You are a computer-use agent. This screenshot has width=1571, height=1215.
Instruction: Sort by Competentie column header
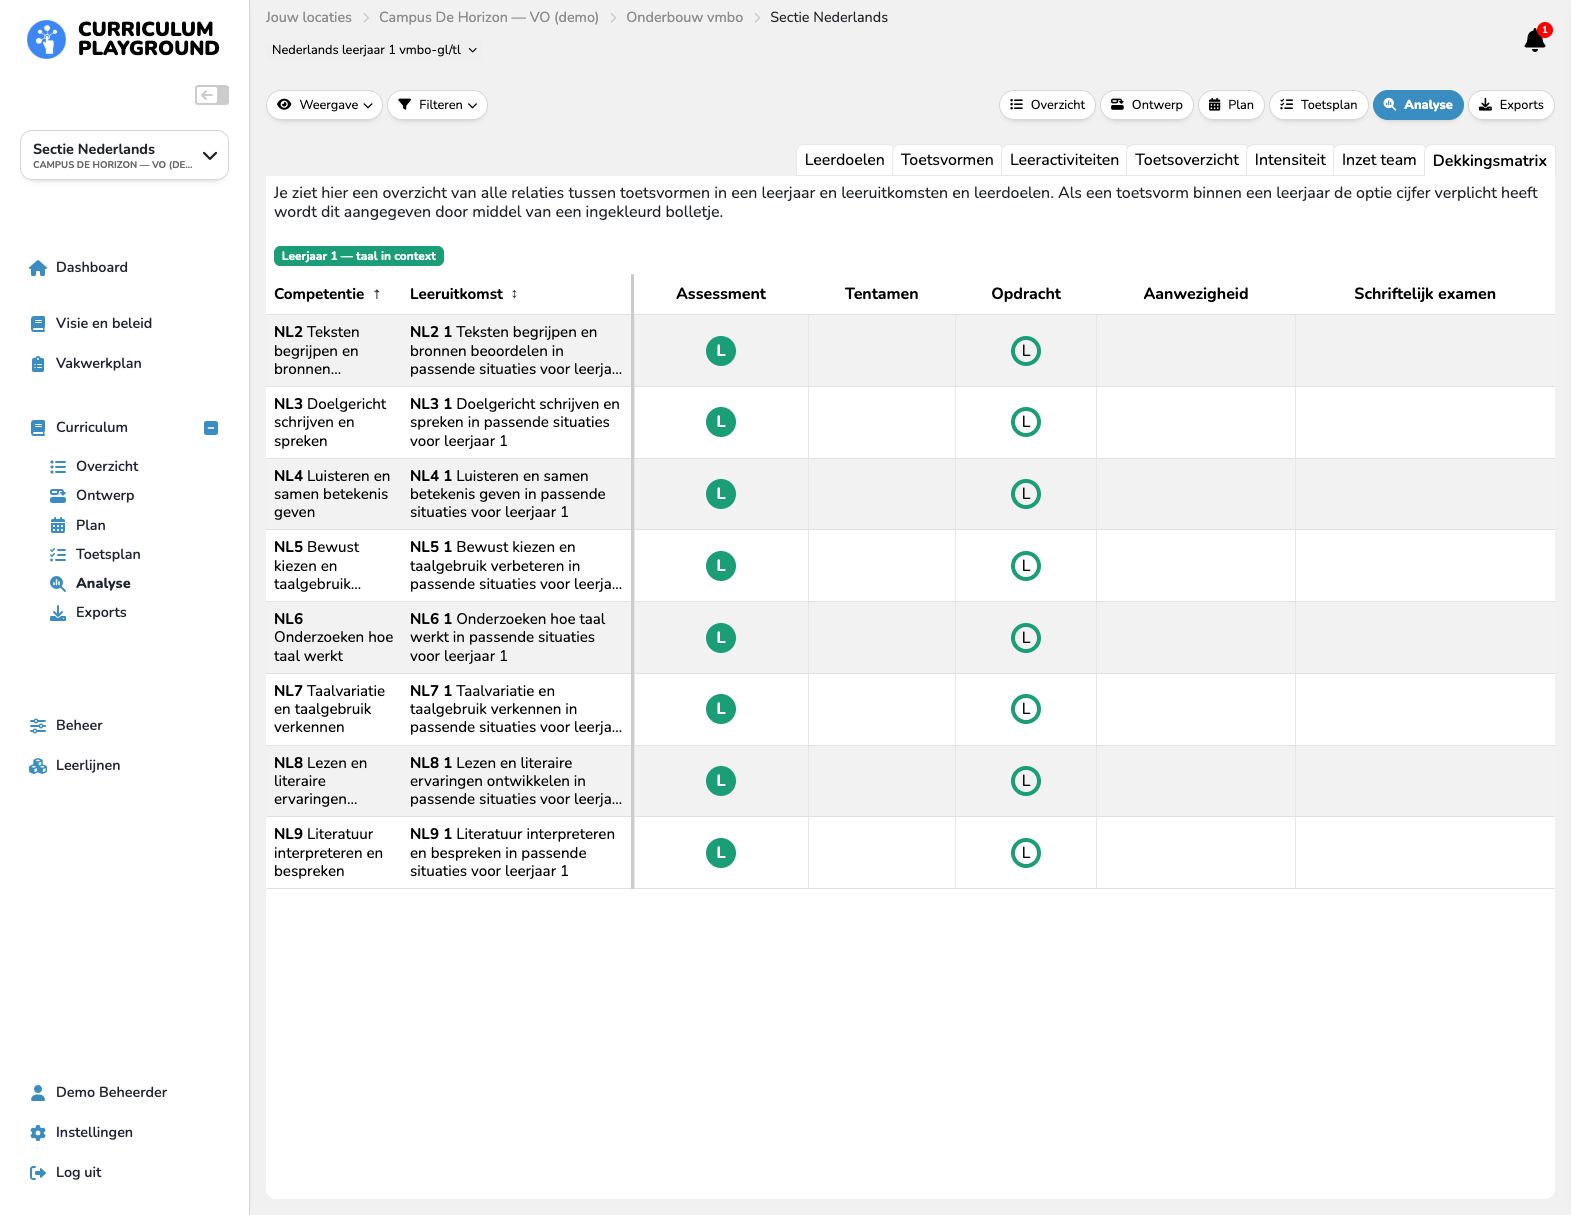click(x=327, y=294)
